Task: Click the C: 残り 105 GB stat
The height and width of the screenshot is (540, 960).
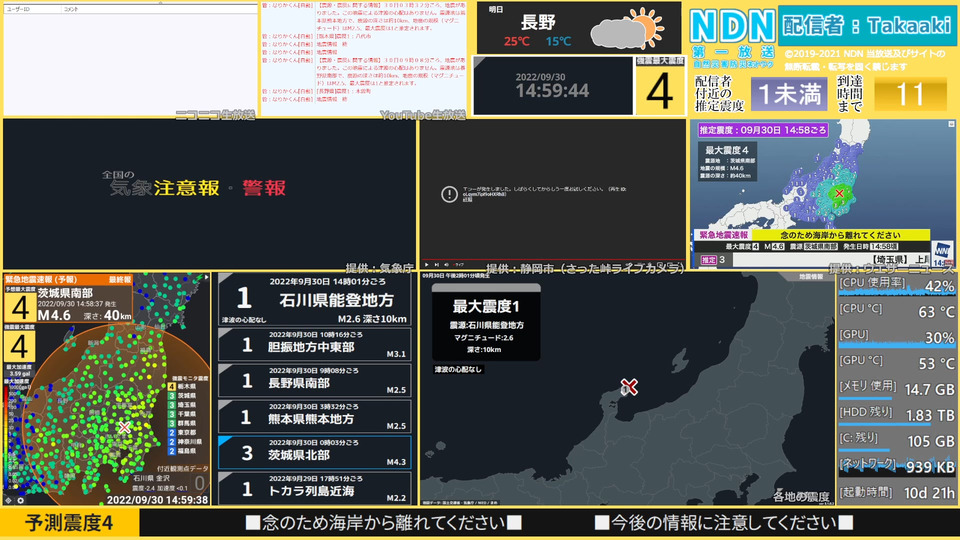Action: (896, 440)
